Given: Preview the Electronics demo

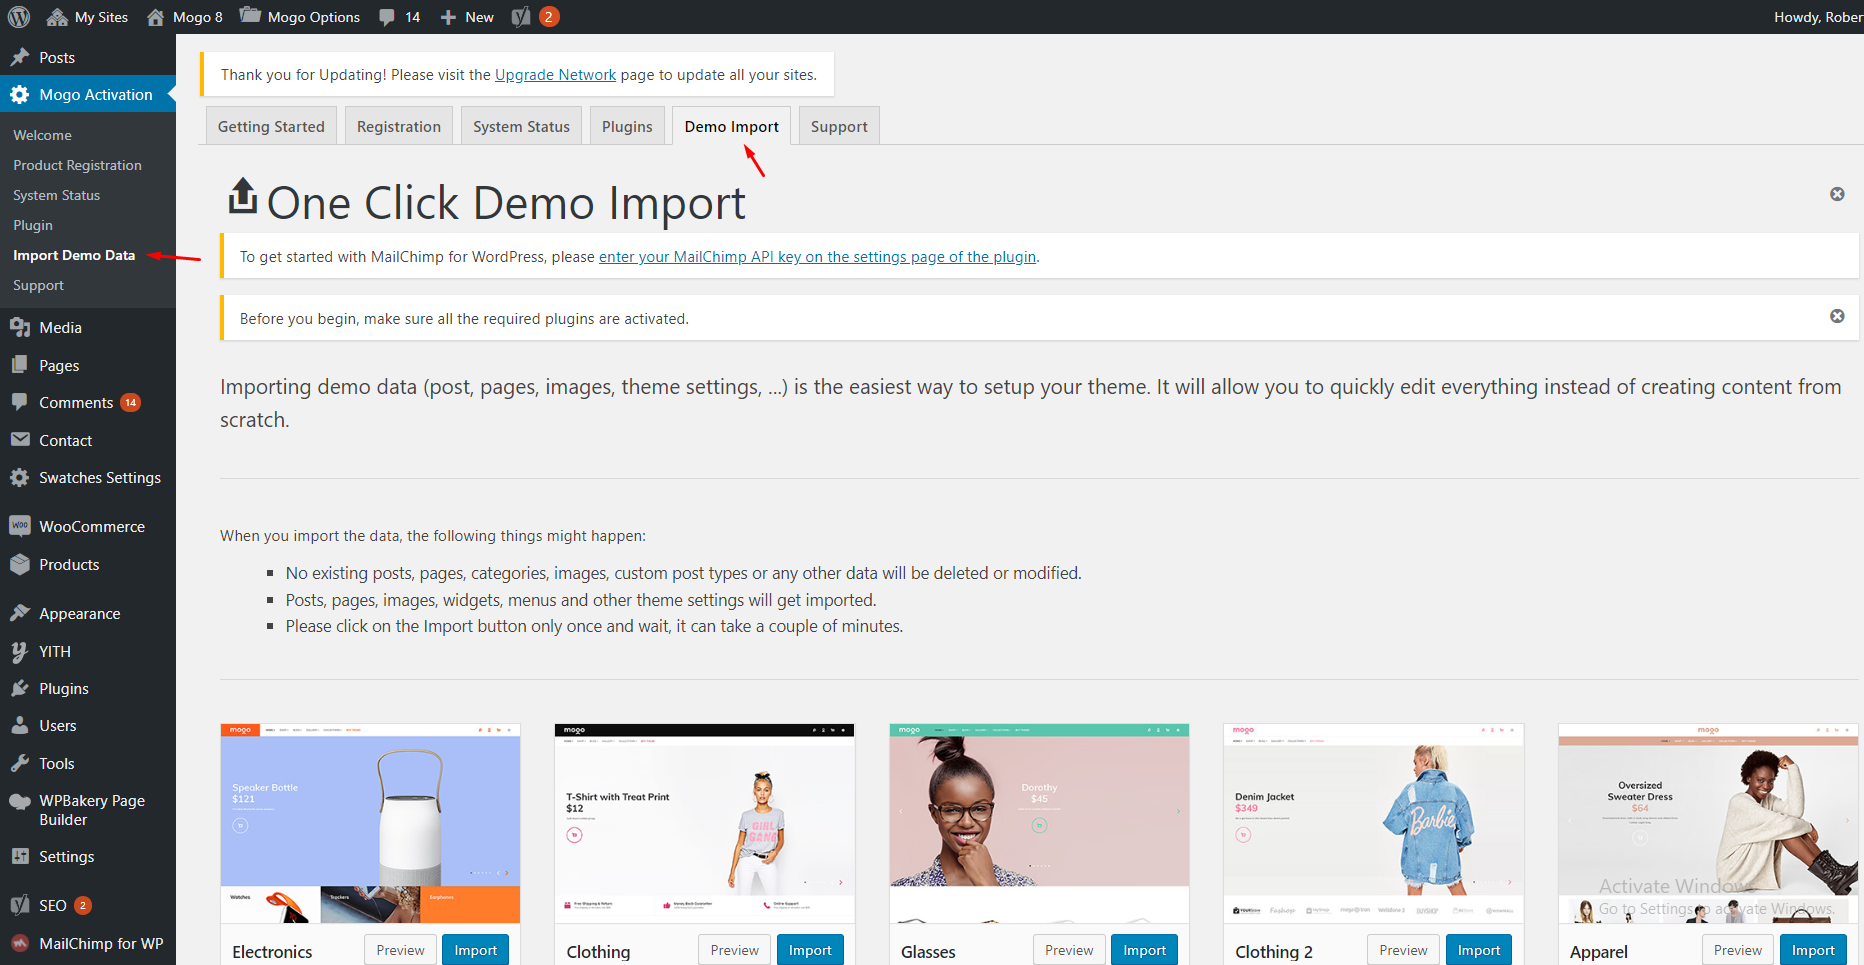Looking at the screenshot, I should 400,950.
